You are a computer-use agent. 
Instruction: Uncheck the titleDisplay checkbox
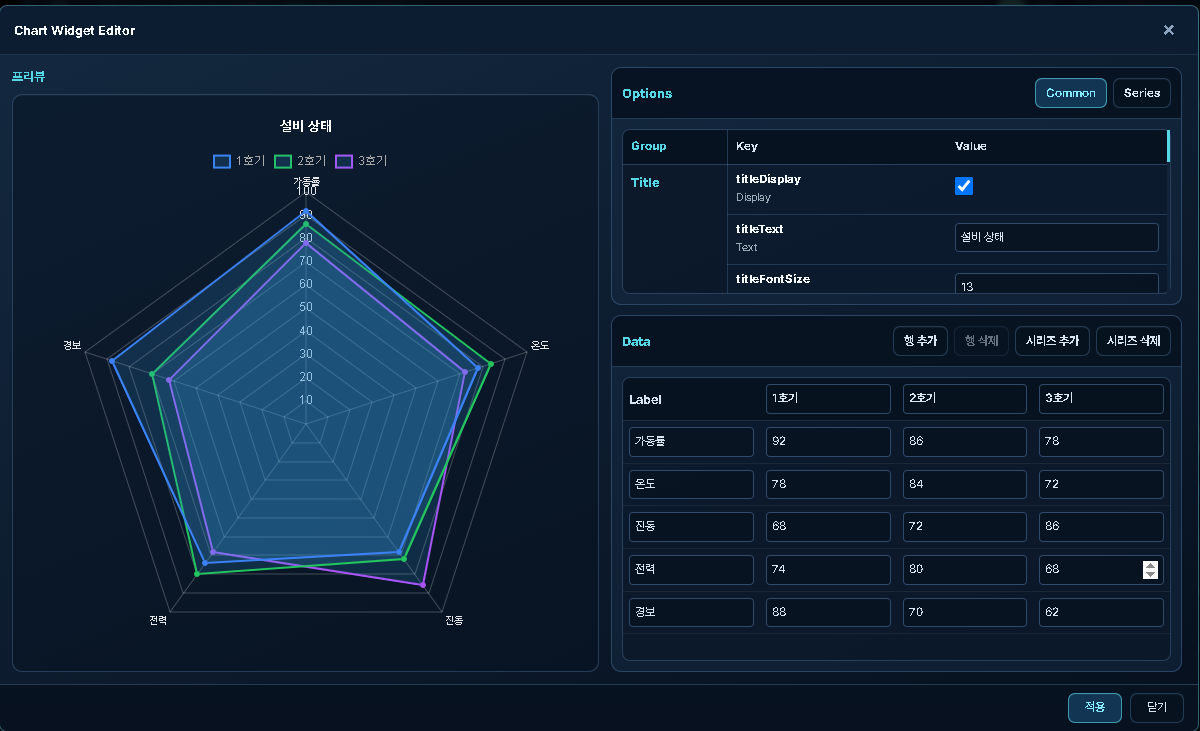click(x=964, y=186)
